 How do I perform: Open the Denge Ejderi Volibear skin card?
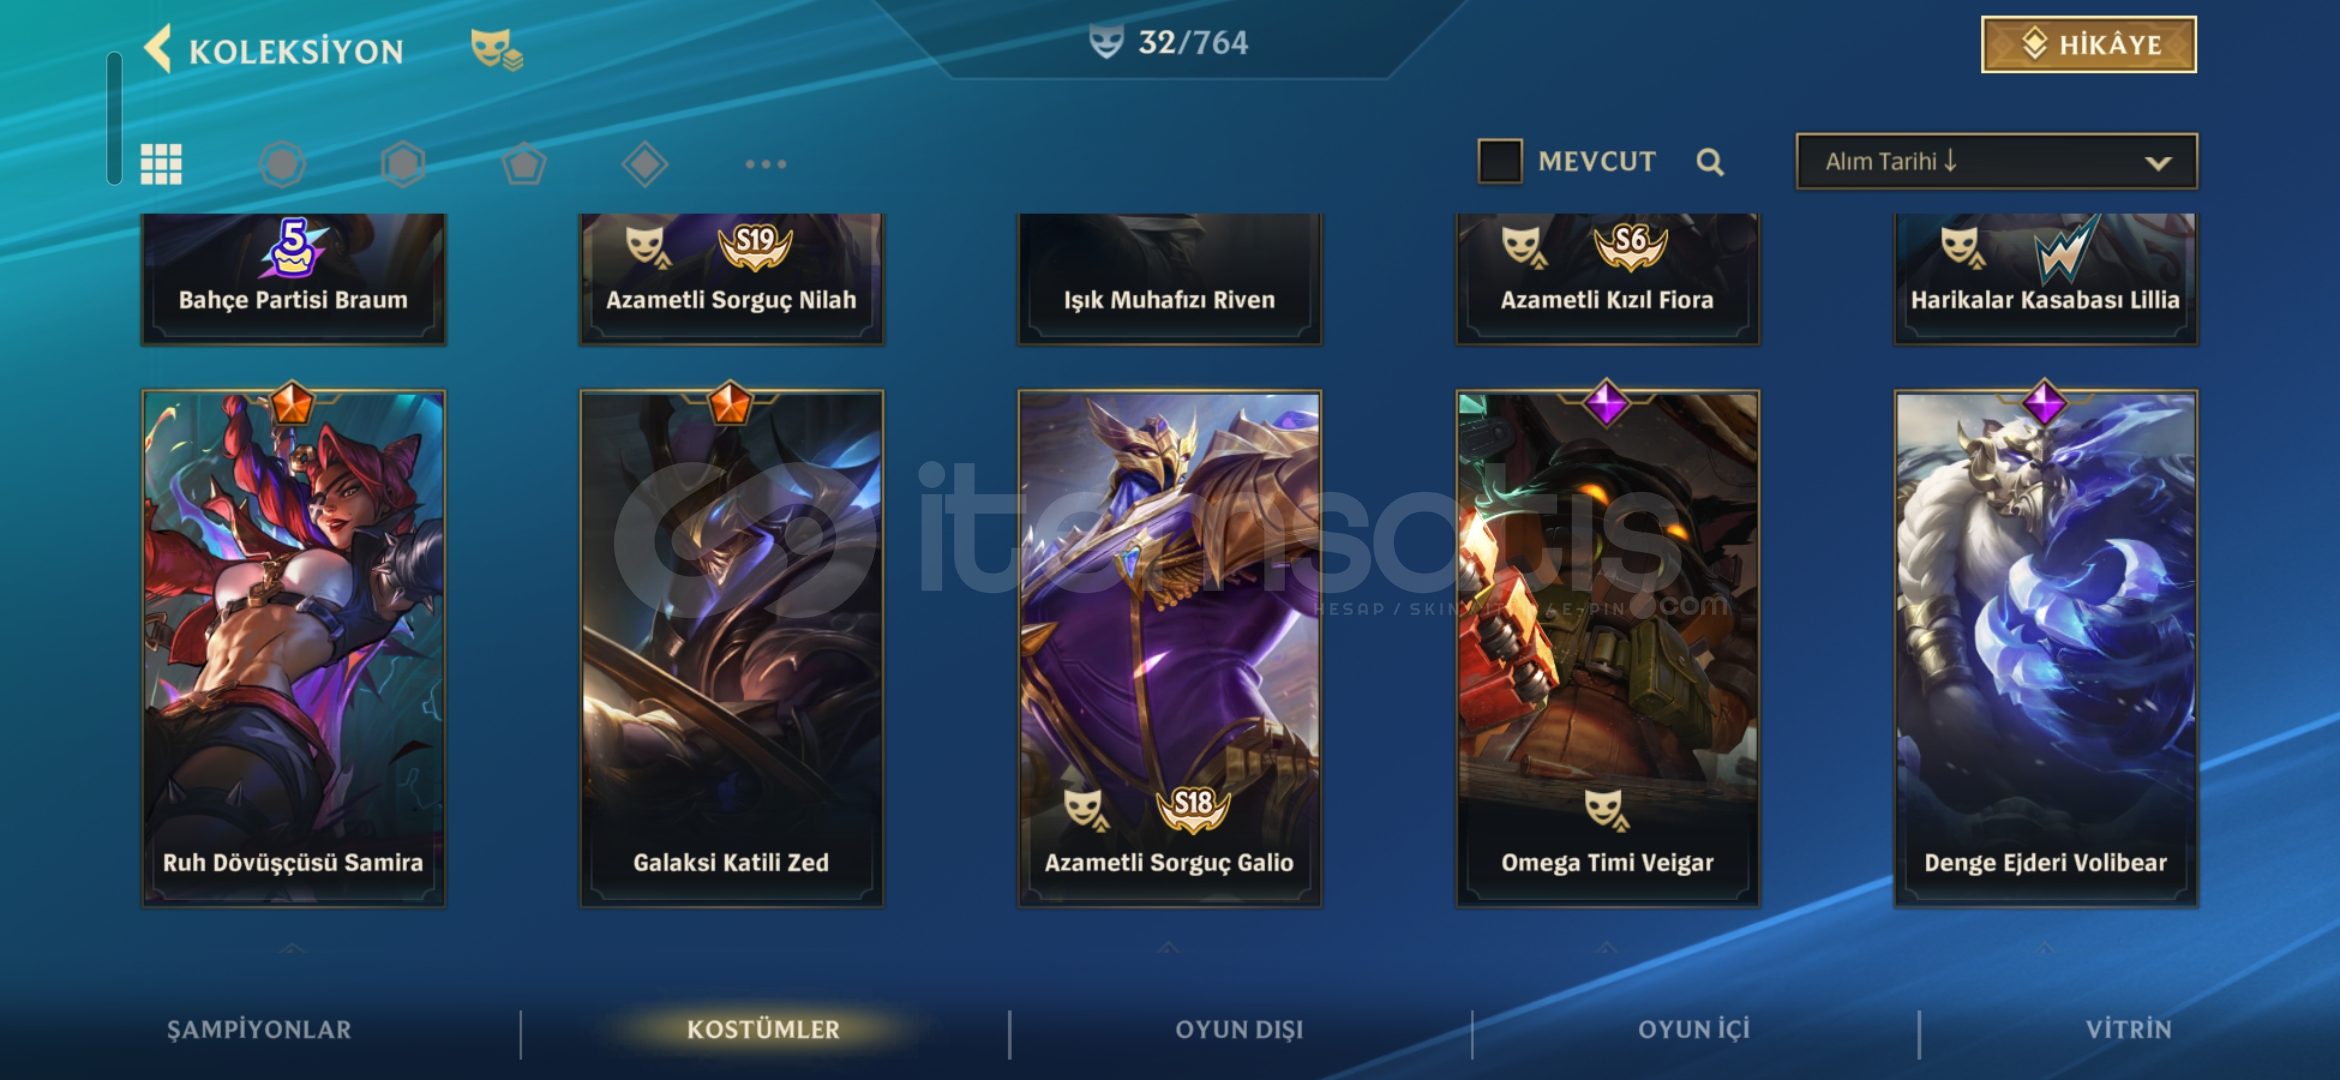tap(2045, 648)
